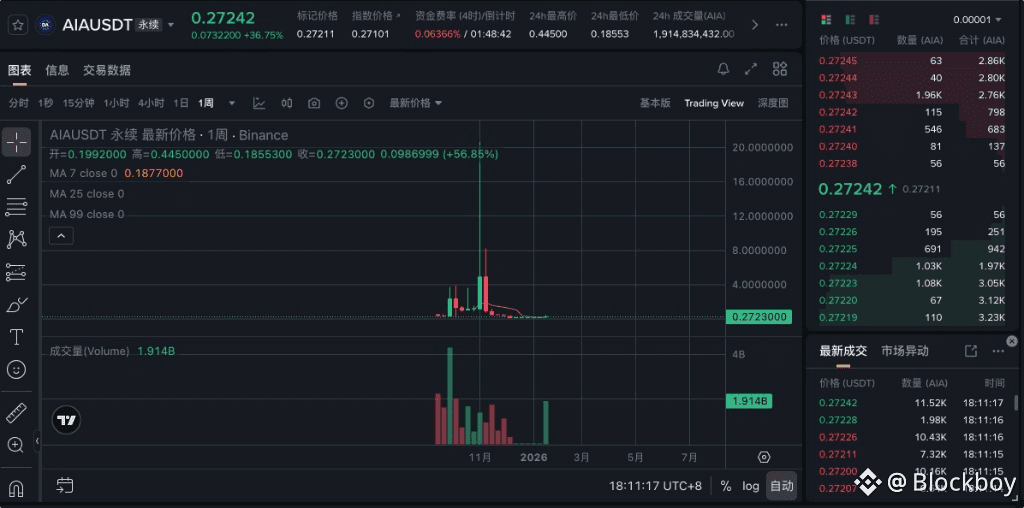Select the 15分钟 interval
Viewport: 1024px width, 508px height.
pyautogui.click(x=78, y=103)
